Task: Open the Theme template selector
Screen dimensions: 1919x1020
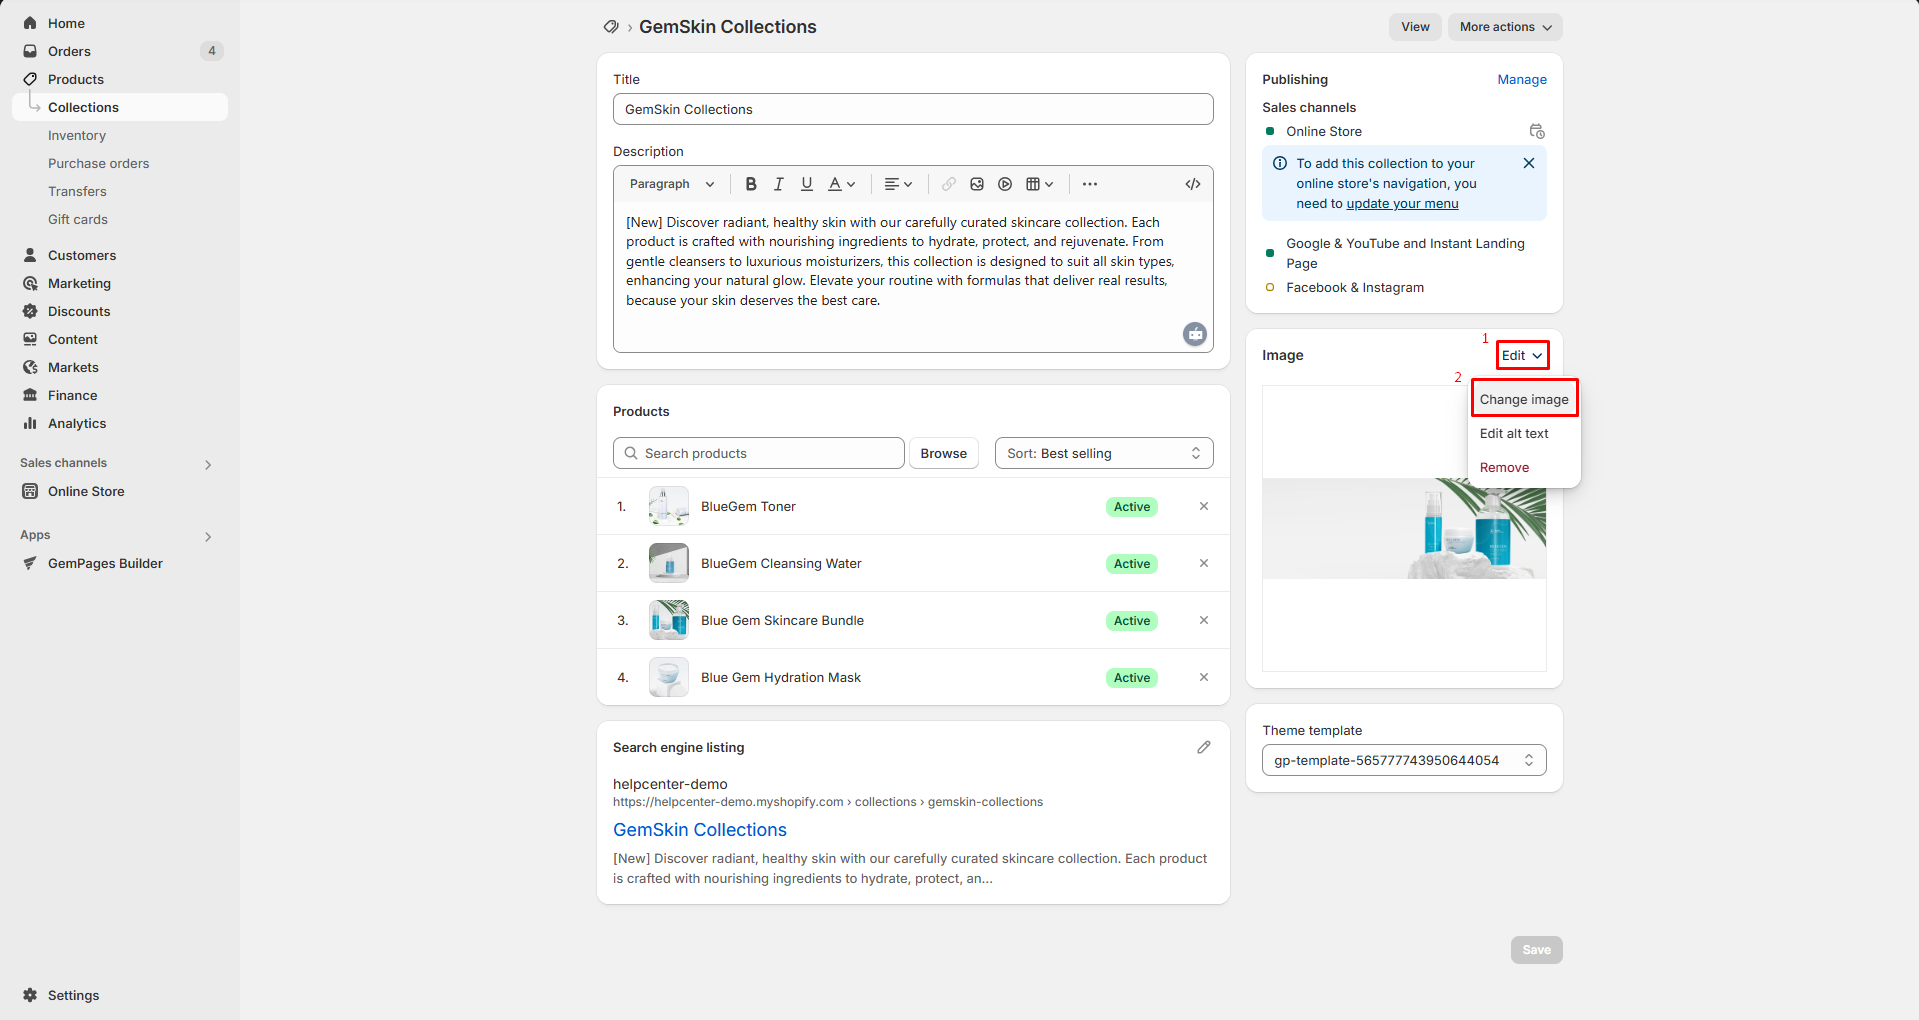Action: [1403, 760]
